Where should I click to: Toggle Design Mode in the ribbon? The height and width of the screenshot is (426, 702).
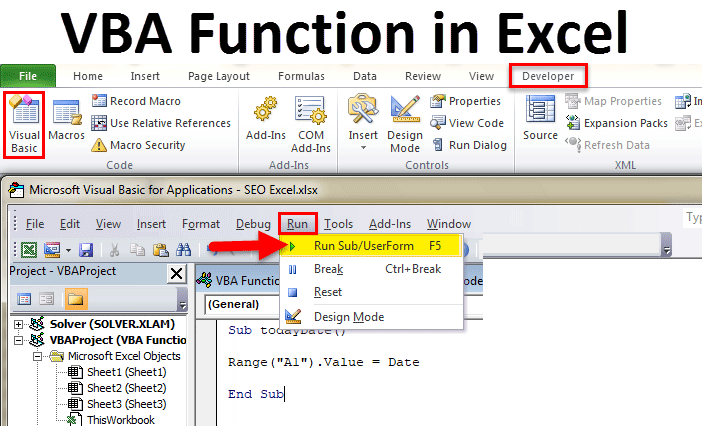[404, 123]
